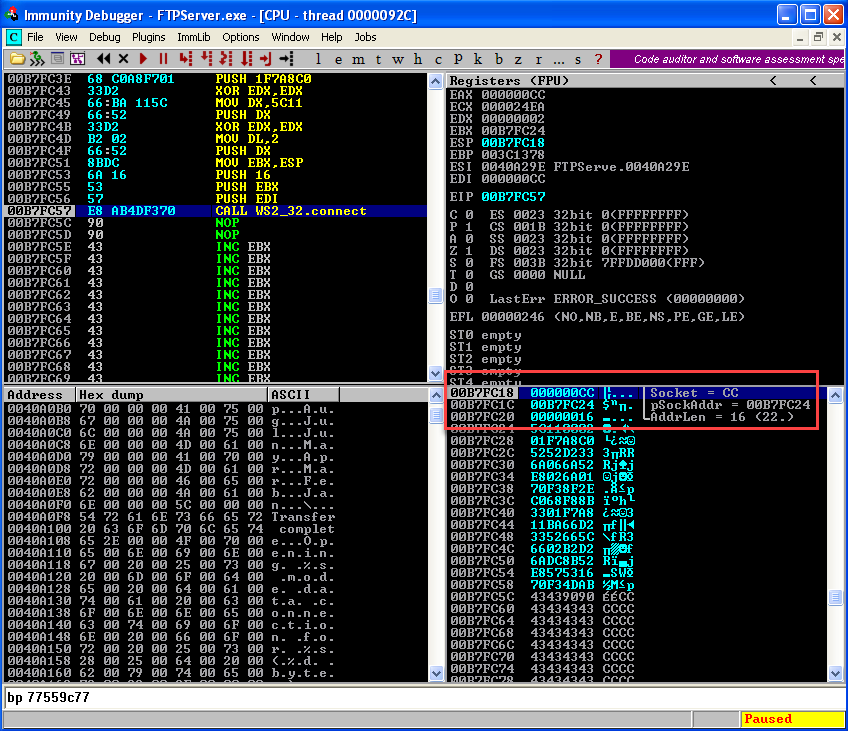This screenshot has width=848, height=731.
Task: Click the Step into toolbar icon
Action: coord(186,59)
